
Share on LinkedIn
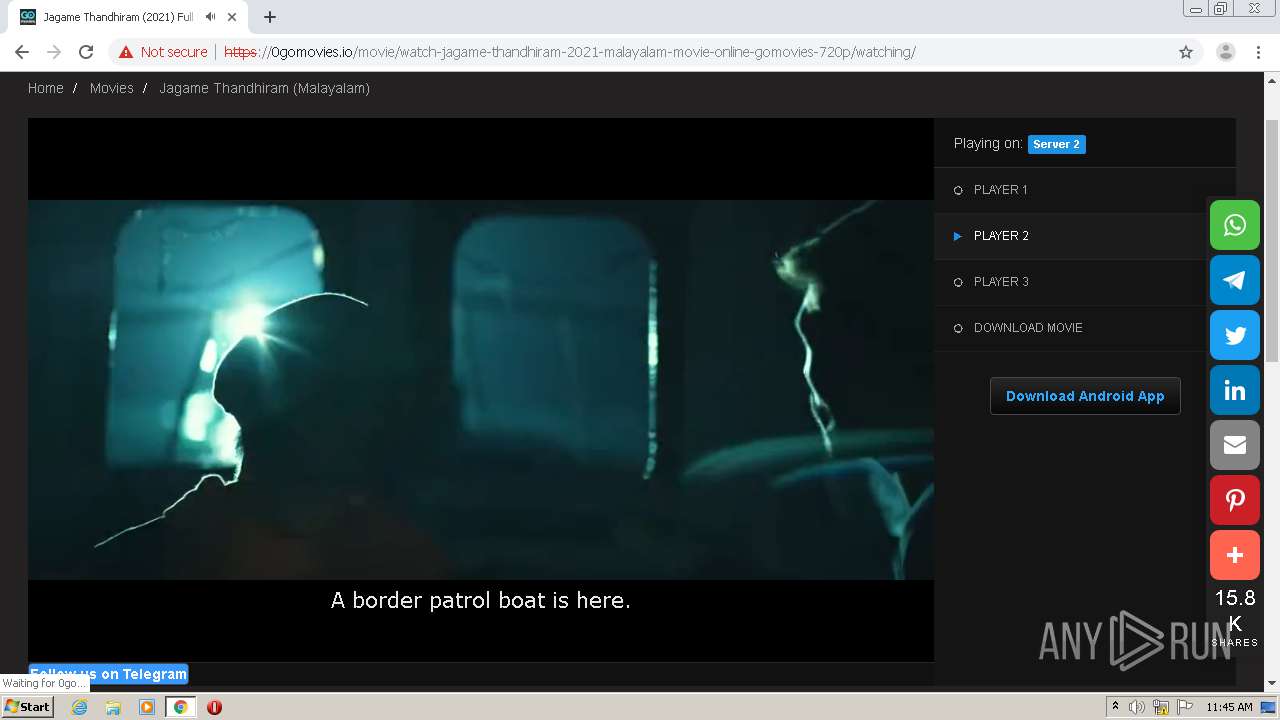1235,390
